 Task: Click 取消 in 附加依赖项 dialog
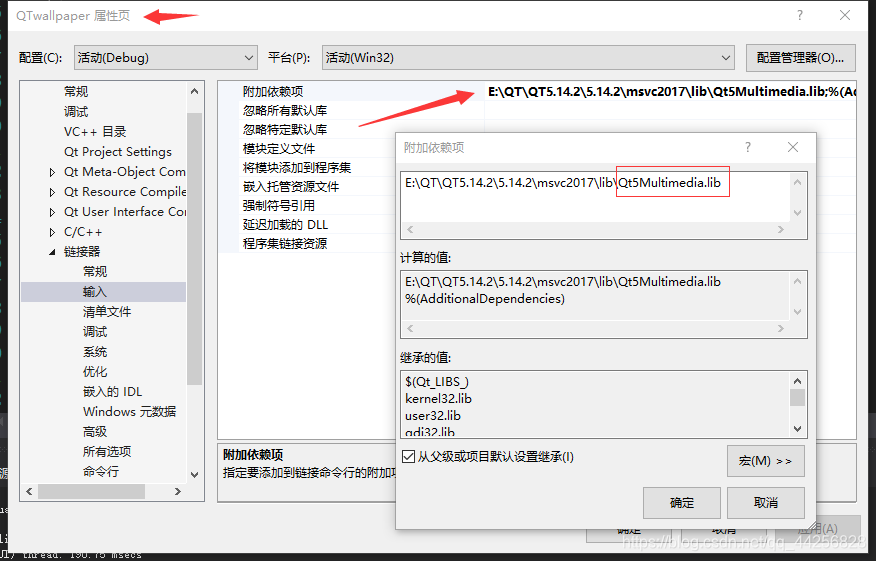pyautogui.click(x=765, y=503)
